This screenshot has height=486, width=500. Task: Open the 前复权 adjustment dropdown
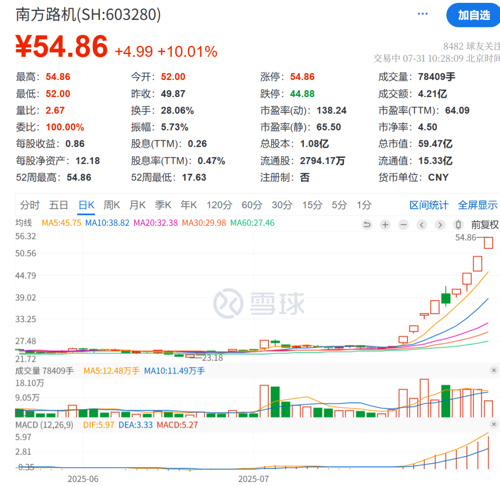click(485, 225)
